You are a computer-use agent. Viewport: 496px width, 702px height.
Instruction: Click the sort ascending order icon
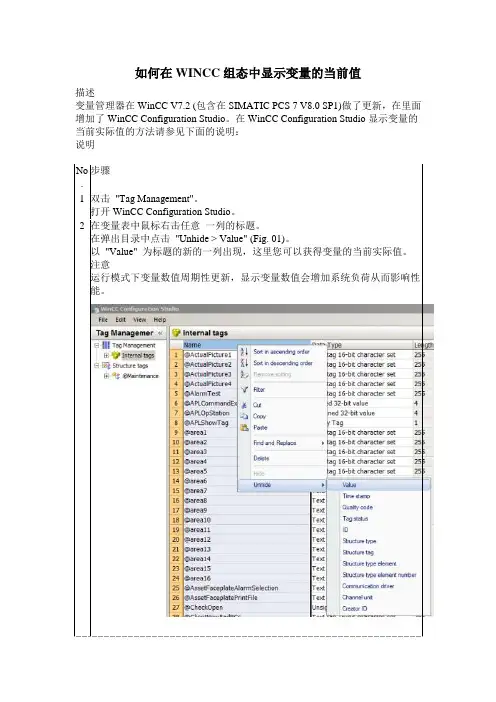pos(244,352)
